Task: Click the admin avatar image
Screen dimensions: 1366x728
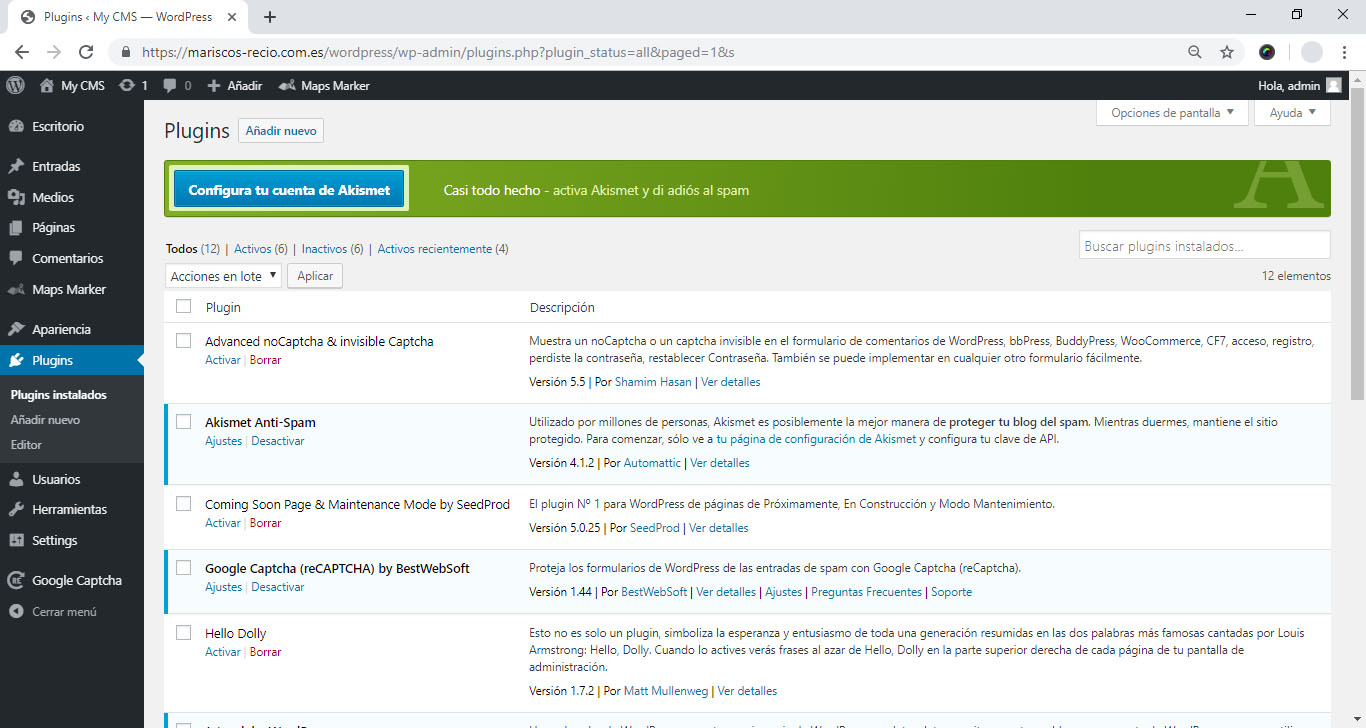Action: [x=1333, y=86]
